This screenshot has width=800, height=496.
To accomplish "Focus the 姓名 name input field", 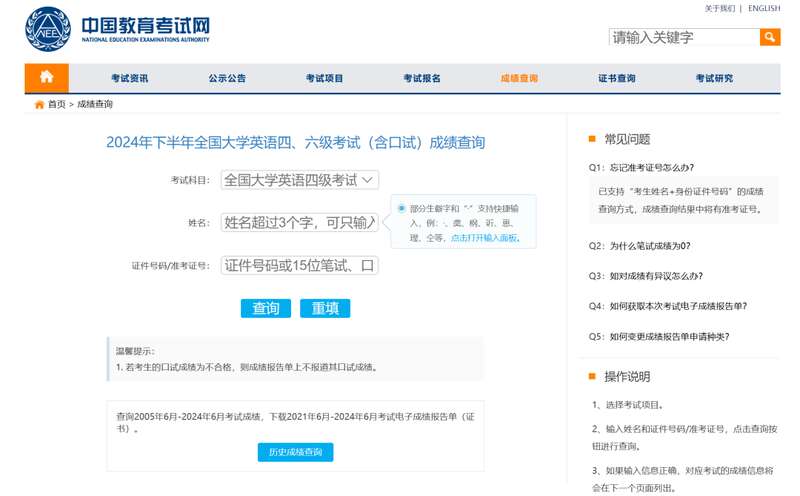I will (x=299, y=222).
